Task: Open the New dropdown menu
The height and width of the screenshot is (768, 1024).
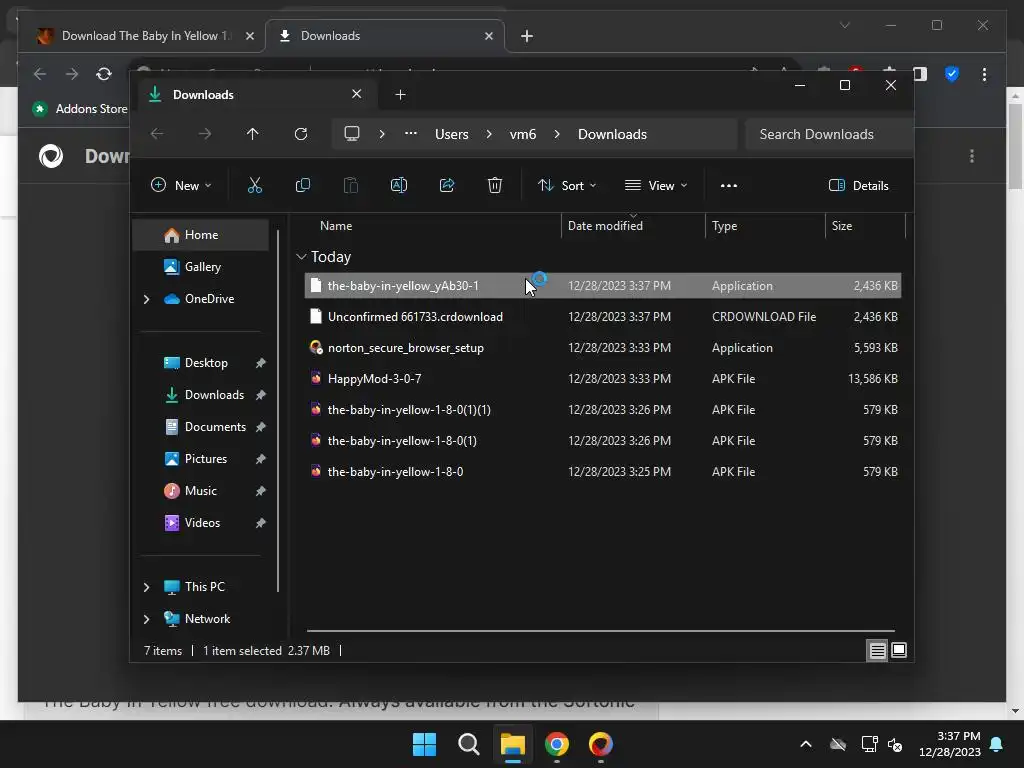Action: click(x=181, y=185)
